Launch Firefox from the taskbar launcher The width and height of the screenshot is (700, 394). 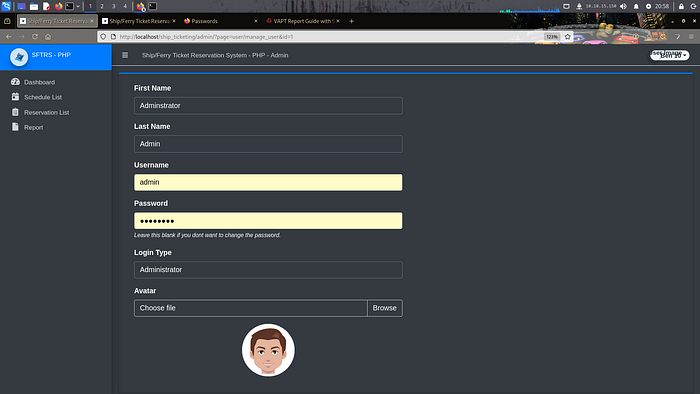(x=58, y=6)
